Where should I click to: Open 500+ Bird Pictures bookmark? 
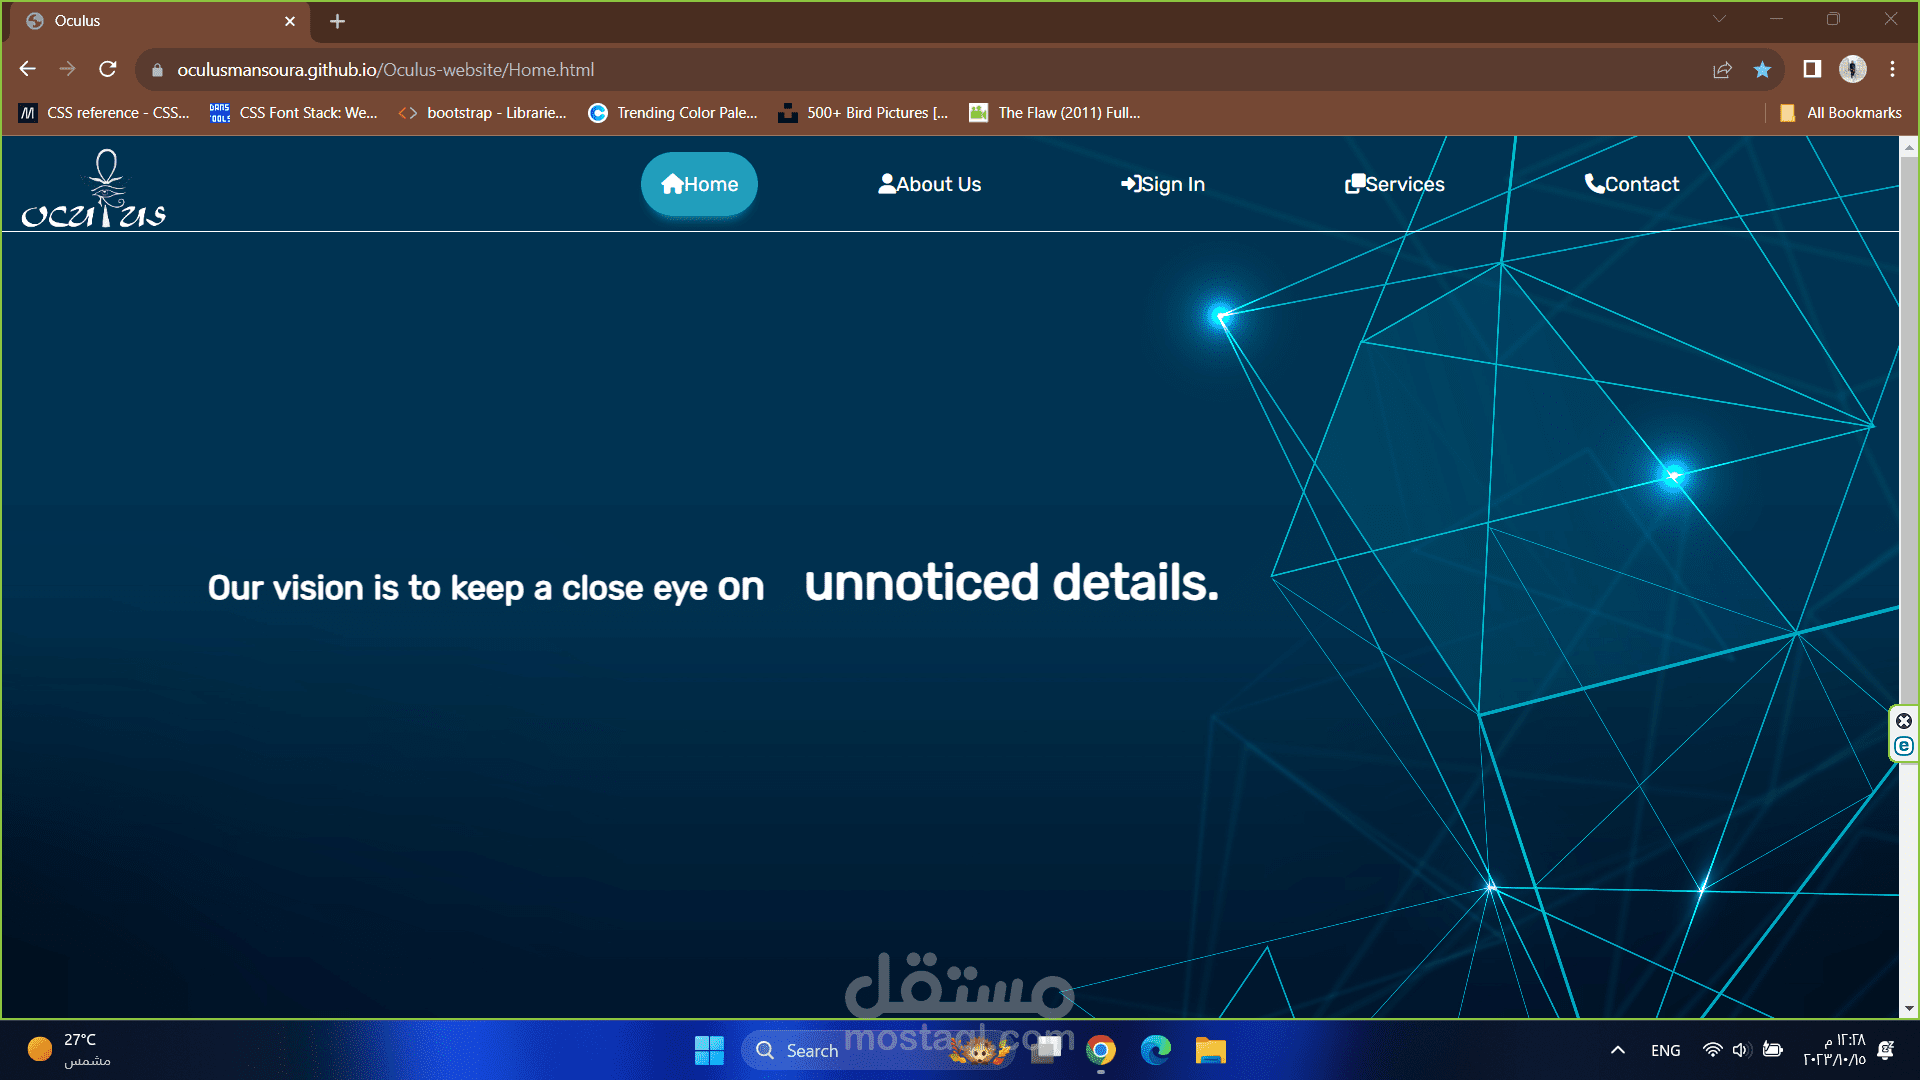[x=863, y=113]
